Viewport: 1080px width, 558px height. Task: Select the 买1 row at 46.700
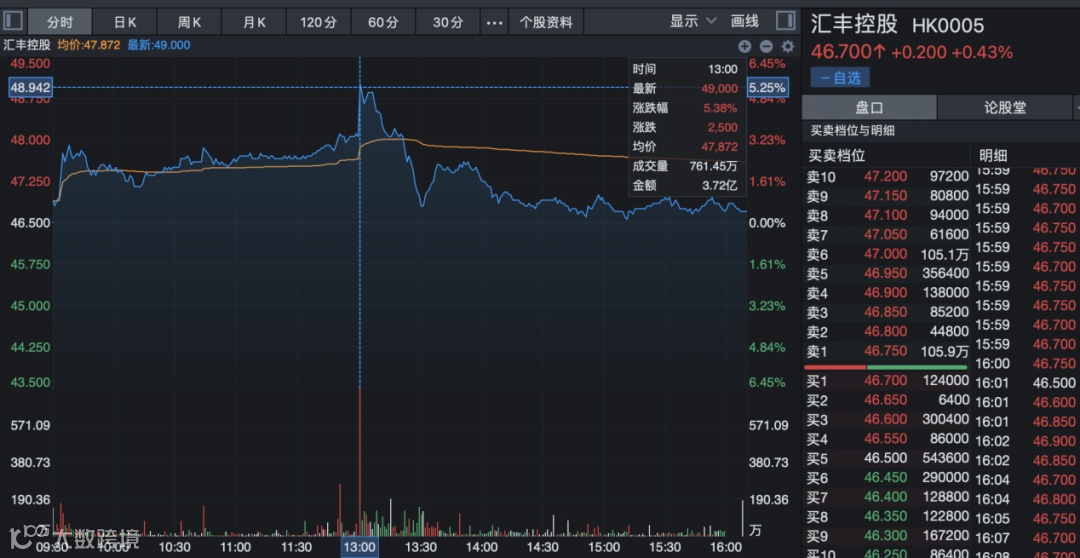(886, 381)
